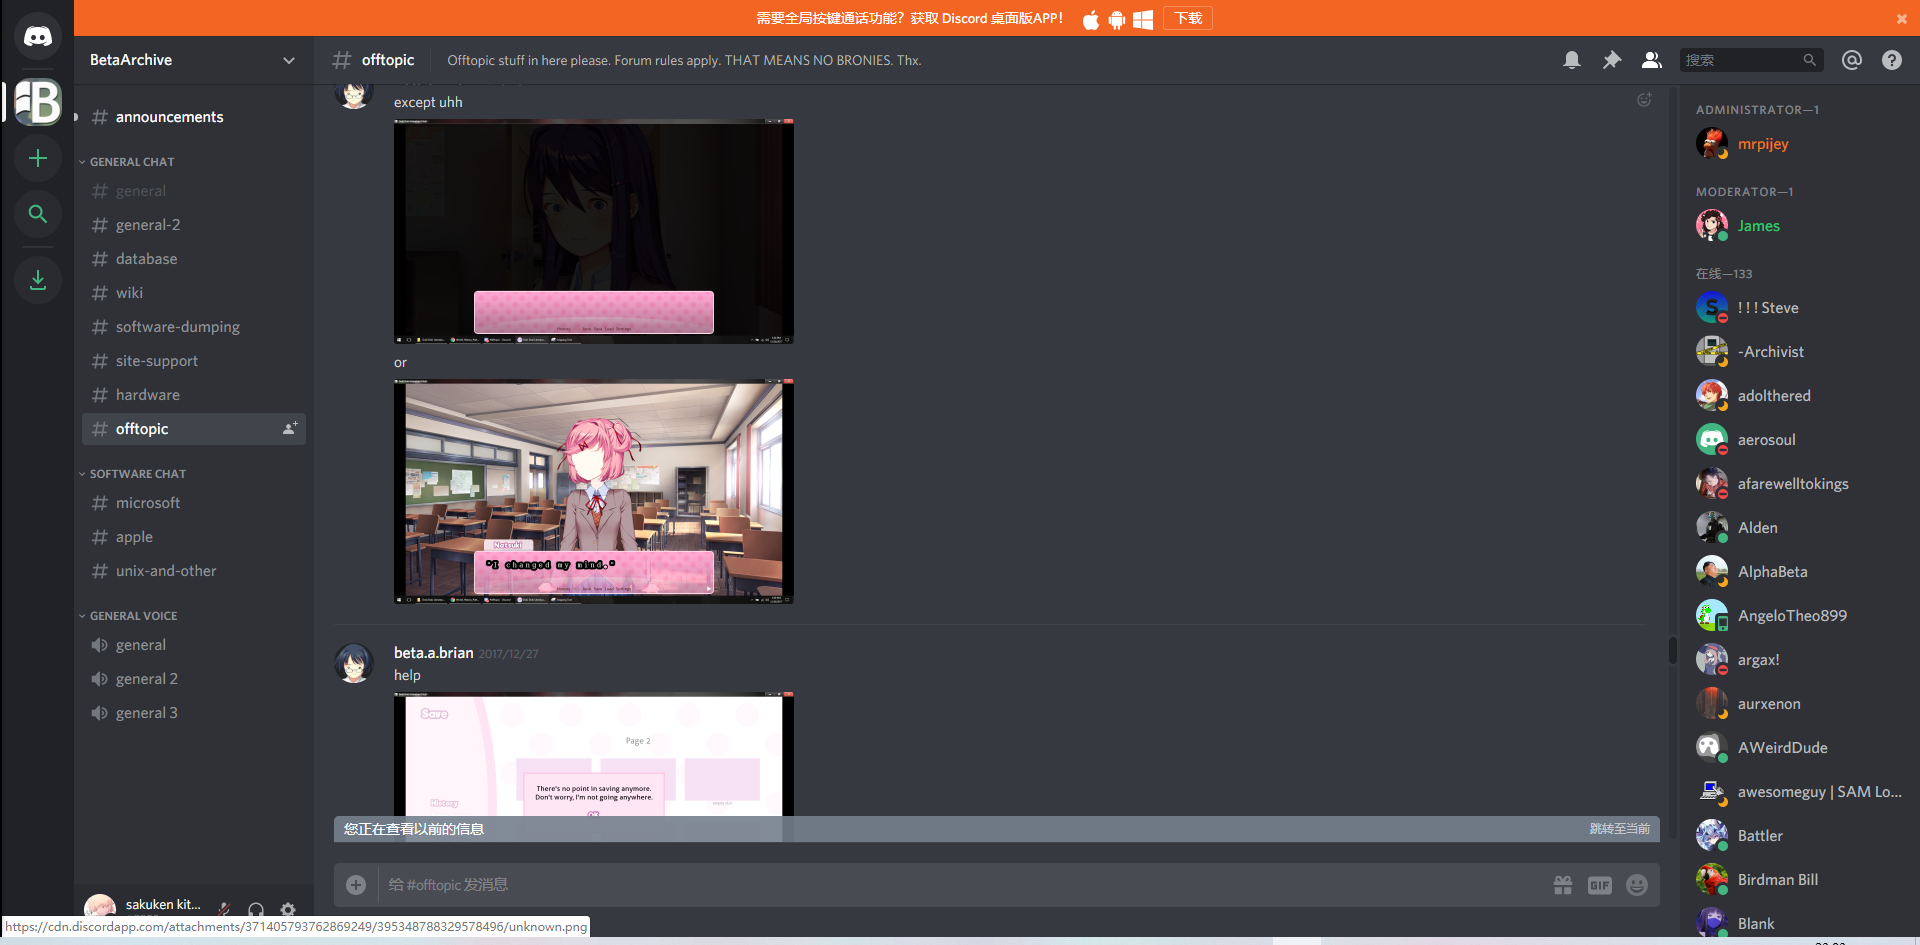The width and height of the screenshot is (1920, 945).
Task: Open aerosoul member profile
Action: click(1798, 440)
